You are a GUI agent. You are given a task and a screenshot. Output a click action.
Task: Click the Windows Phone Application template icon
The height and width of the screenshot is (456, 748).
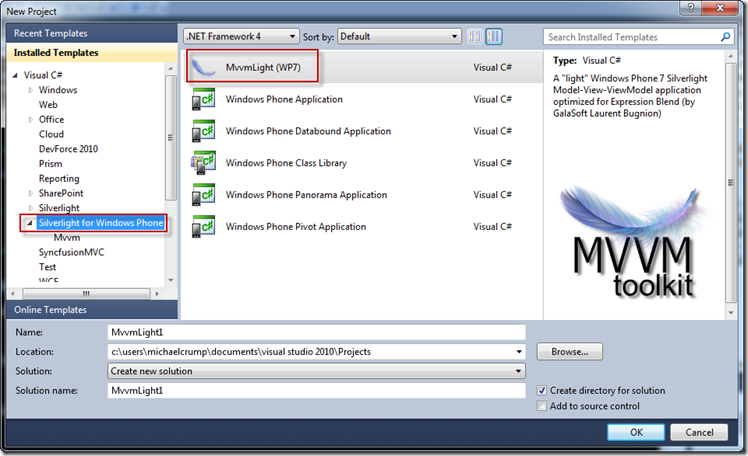(x=203, y=99)
